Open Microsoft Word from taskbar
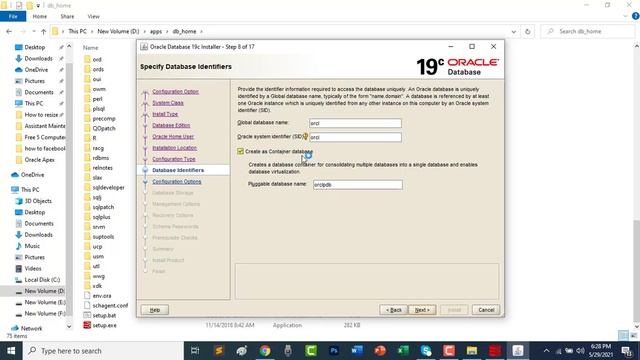 [357, 351]
